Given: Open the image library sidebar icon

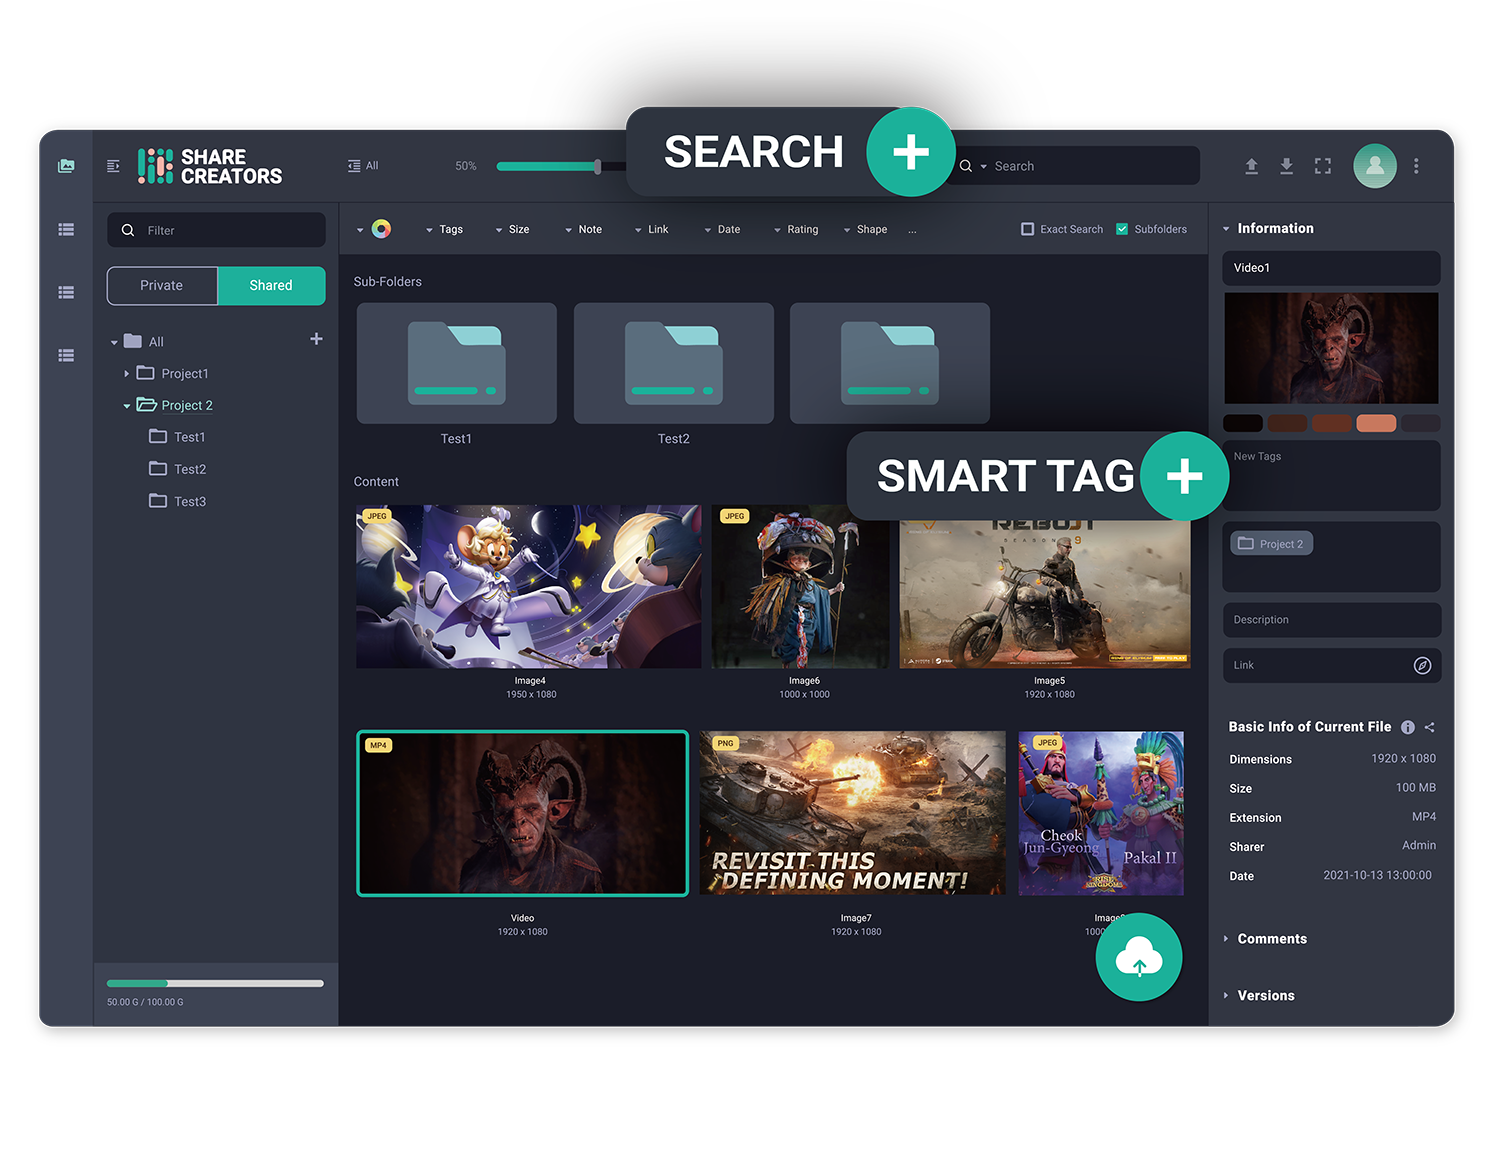Looking at the screenshot, I should pos(66,166).
